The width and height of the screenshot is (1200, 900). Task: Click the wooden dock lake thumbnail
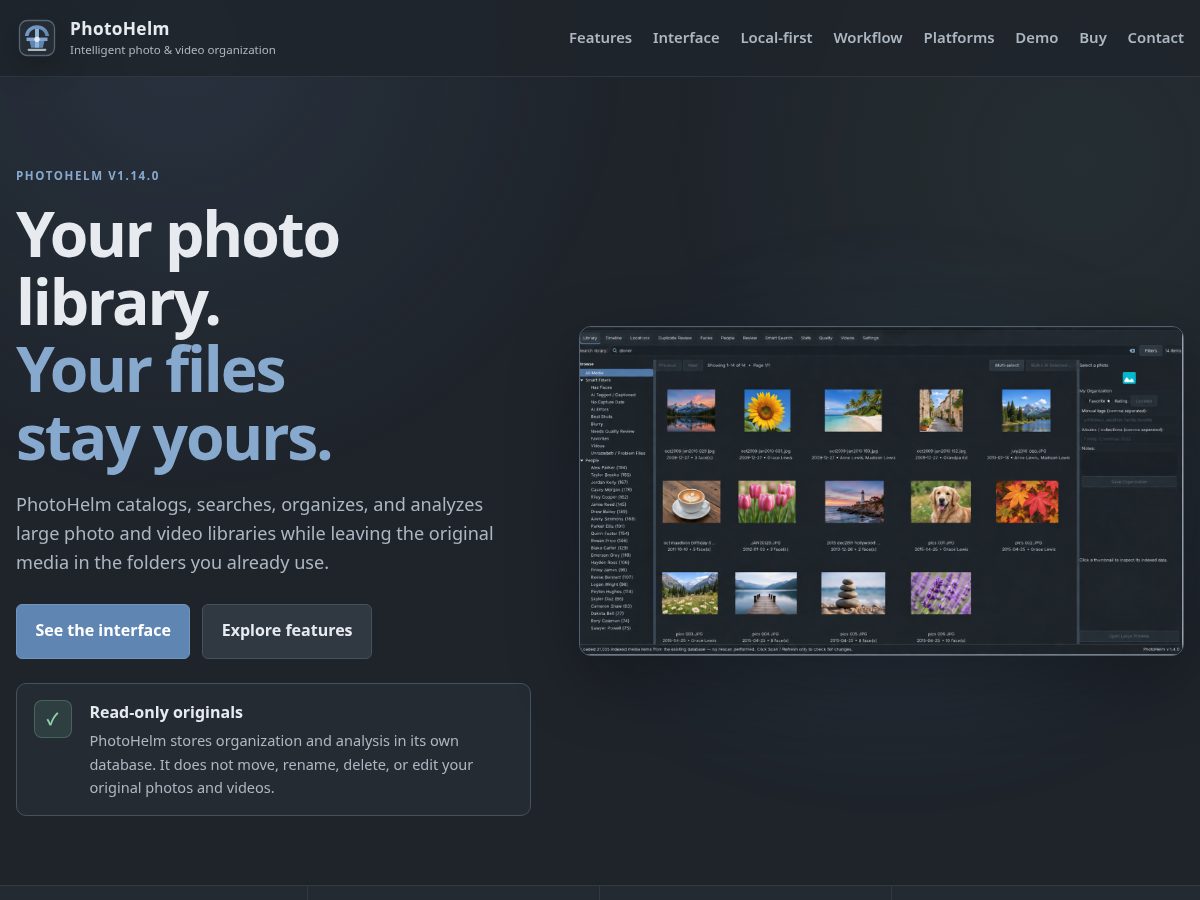[767, 593]
